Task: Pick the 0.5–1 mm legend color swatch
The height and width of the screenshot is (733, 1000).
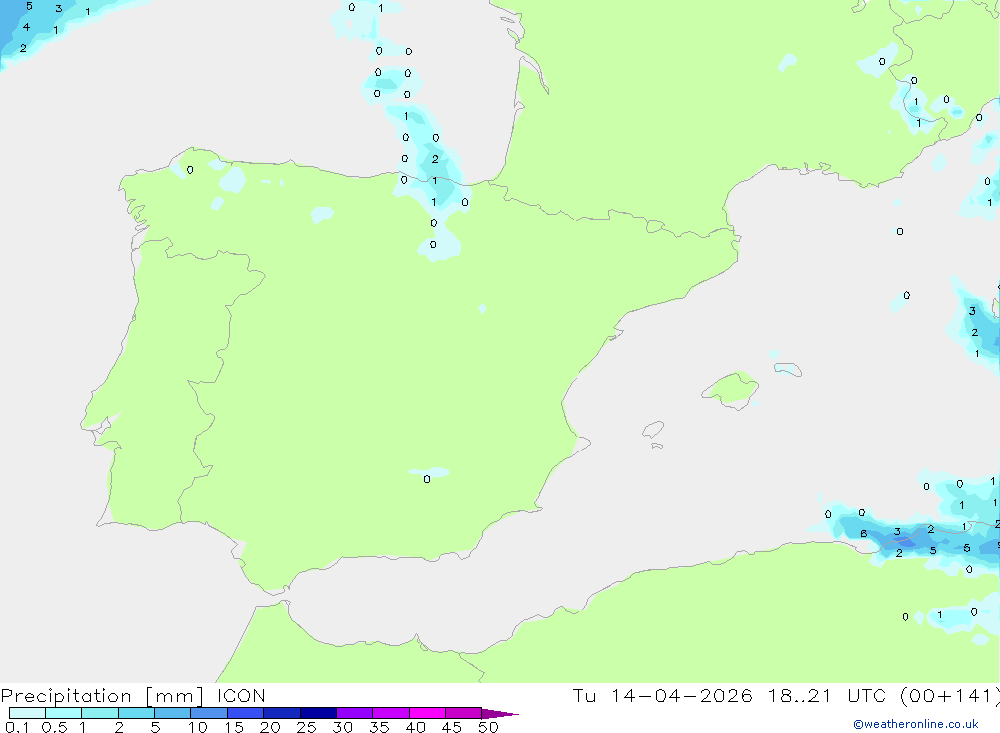Action: tap(64, 713)
